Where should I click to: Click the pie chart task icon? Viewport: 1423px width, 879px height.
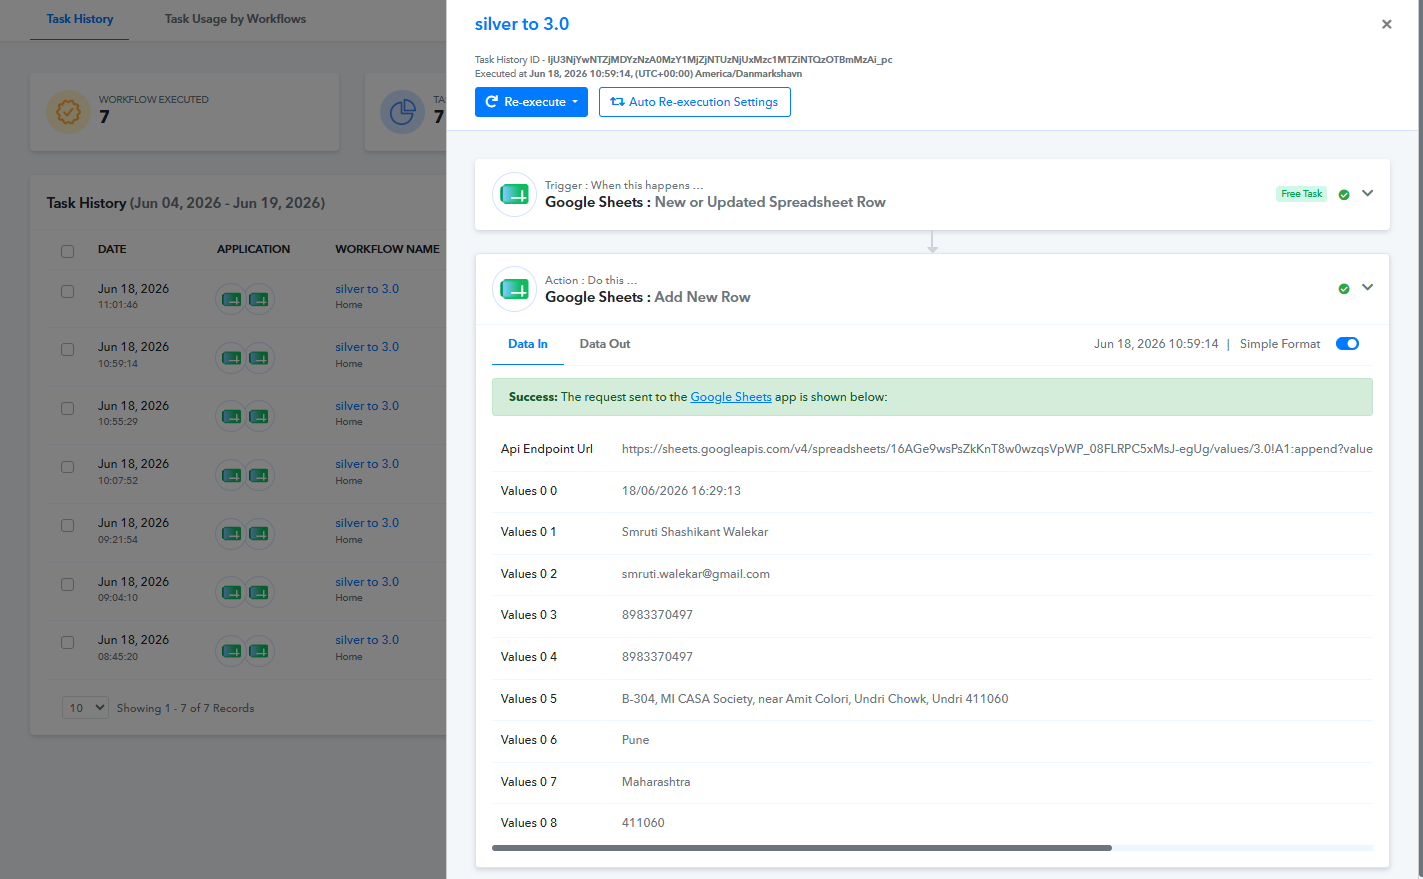pyautogui.click(x=403, y=112)
